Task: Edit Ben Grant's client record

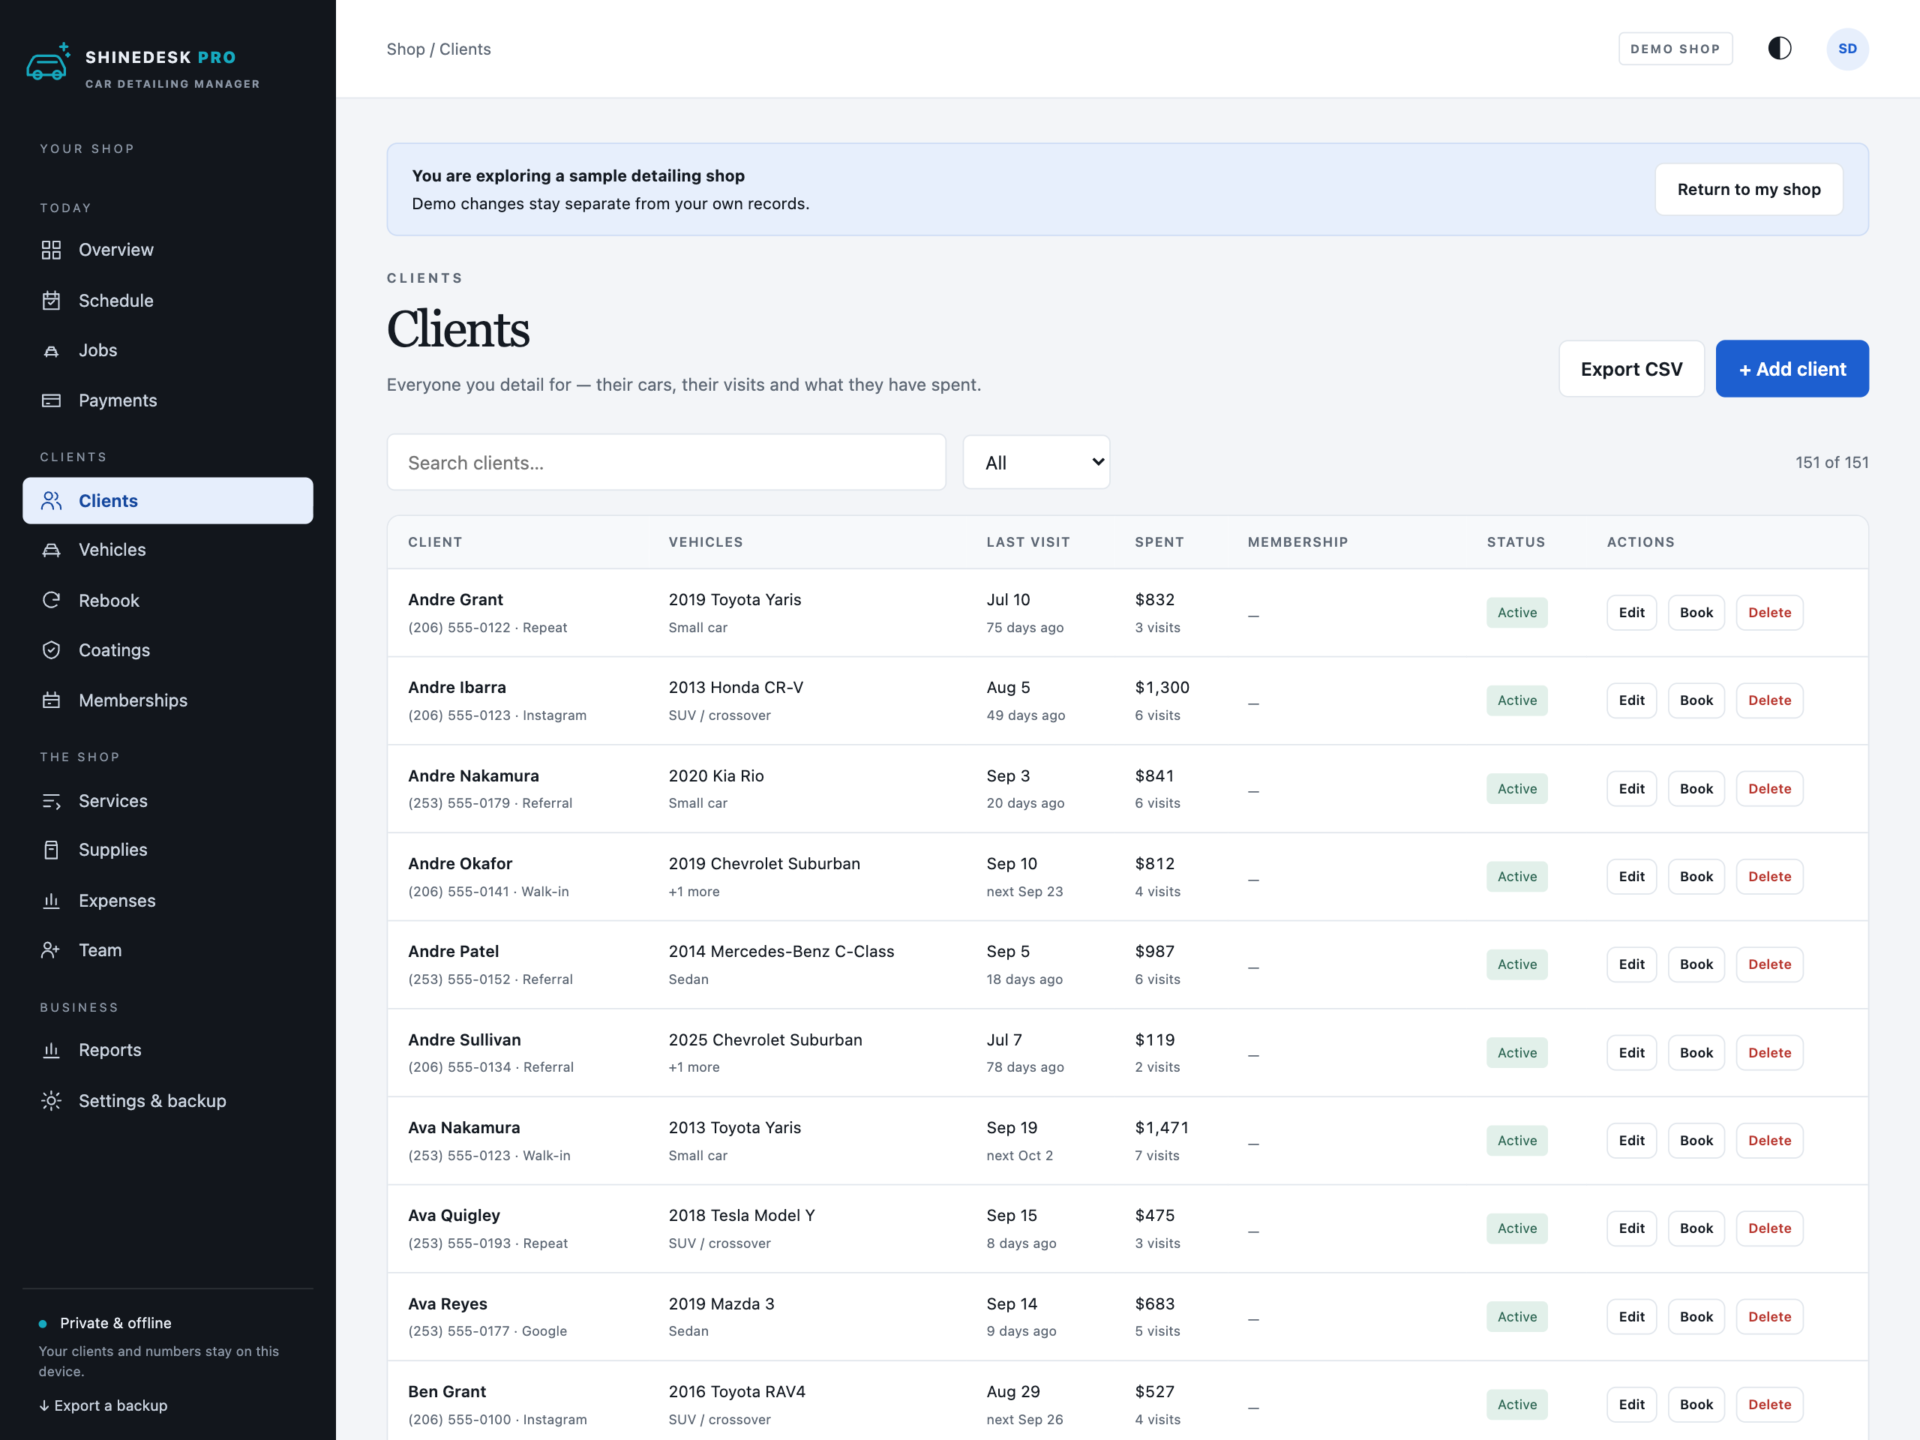Action: point(1631,1405)
